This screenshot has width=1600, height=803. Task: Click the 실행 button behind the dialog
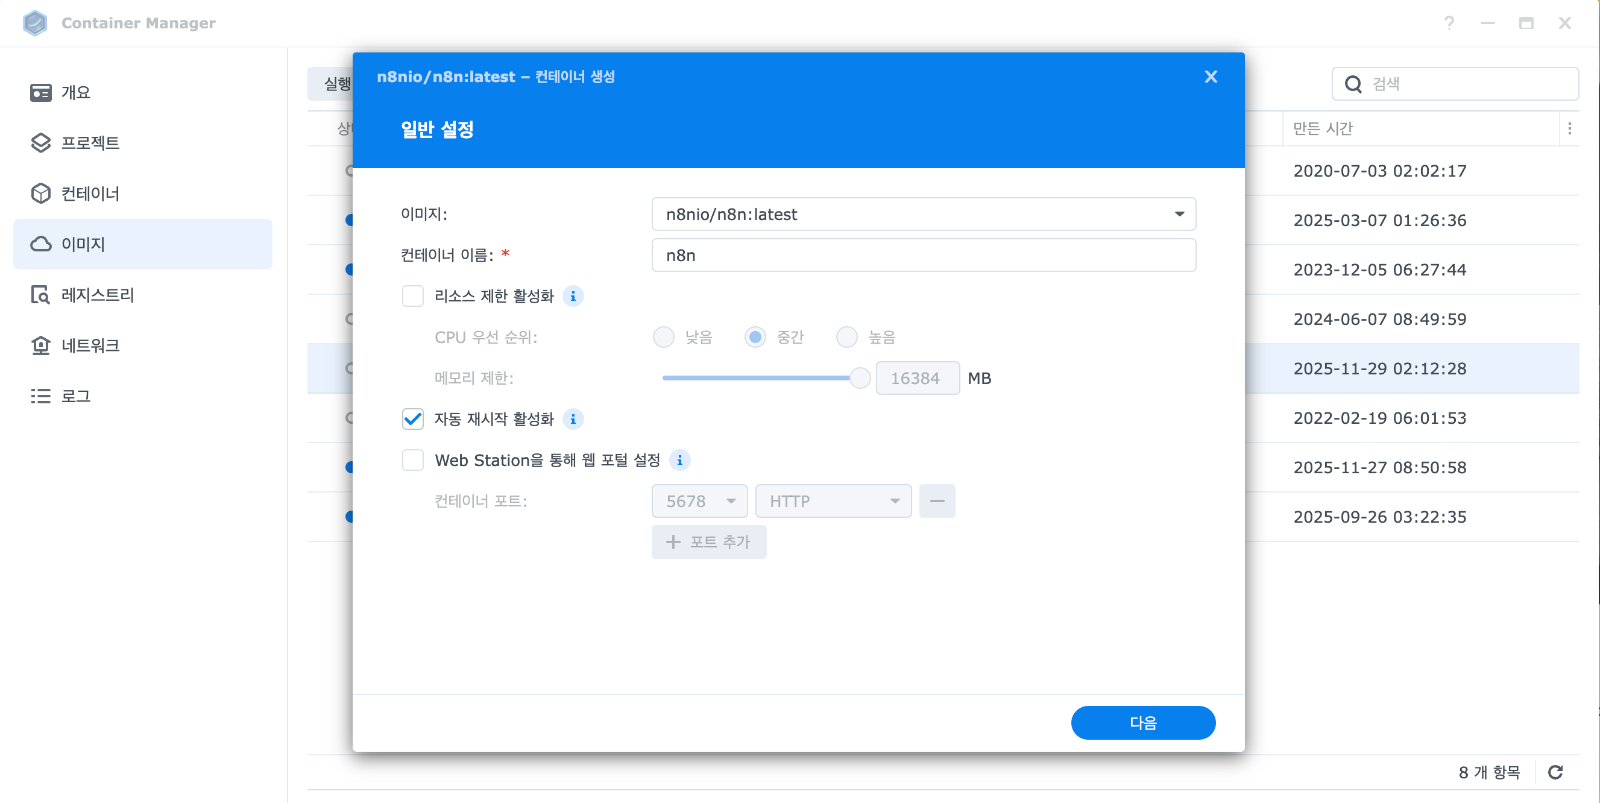coord(331,84)
